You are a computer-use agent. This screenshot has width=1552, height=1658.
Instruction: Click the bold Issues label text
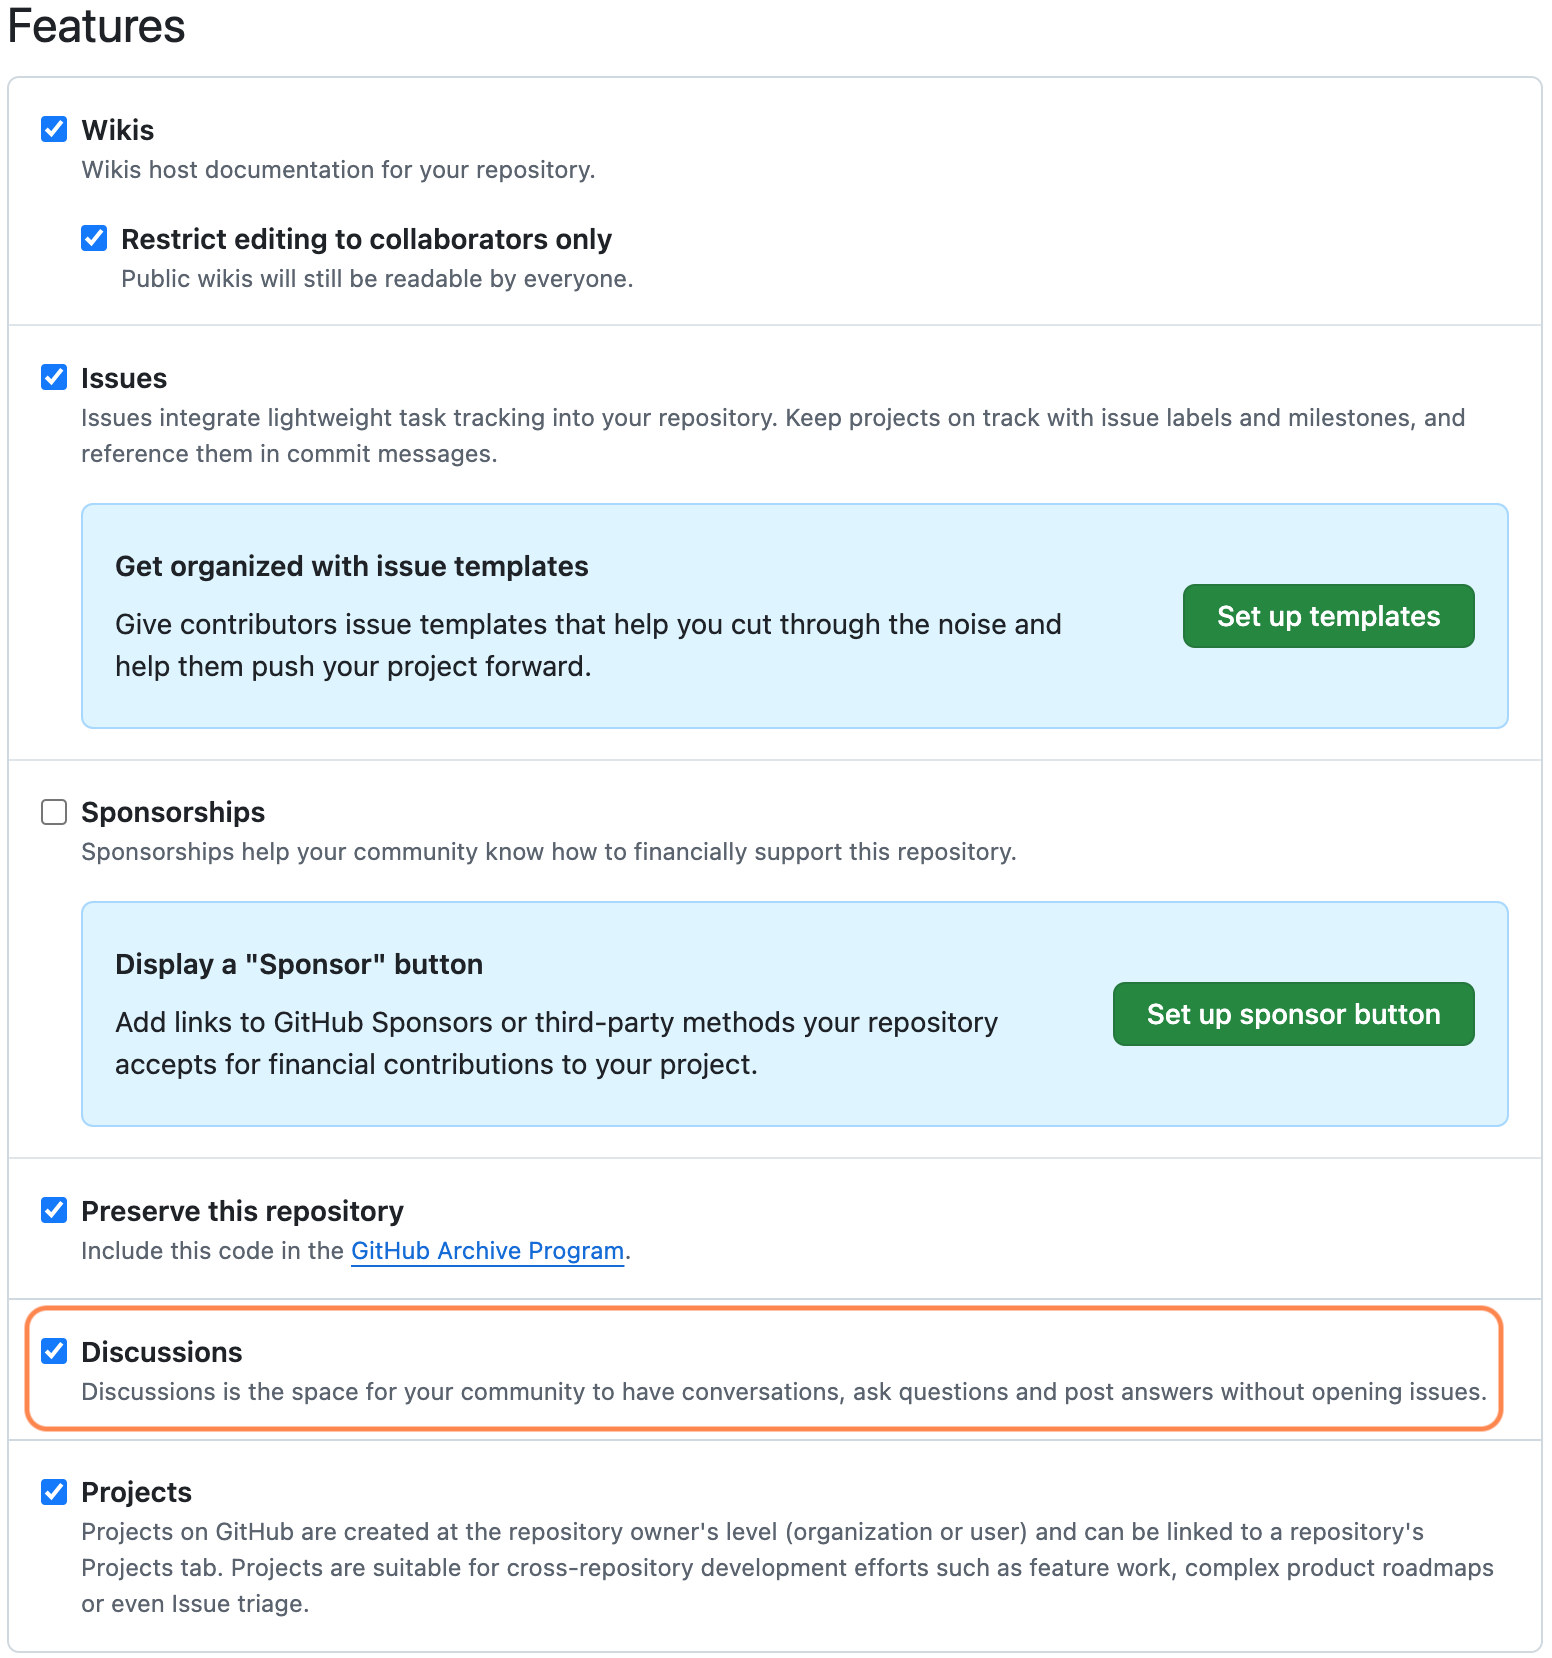(x=124, y=378)
